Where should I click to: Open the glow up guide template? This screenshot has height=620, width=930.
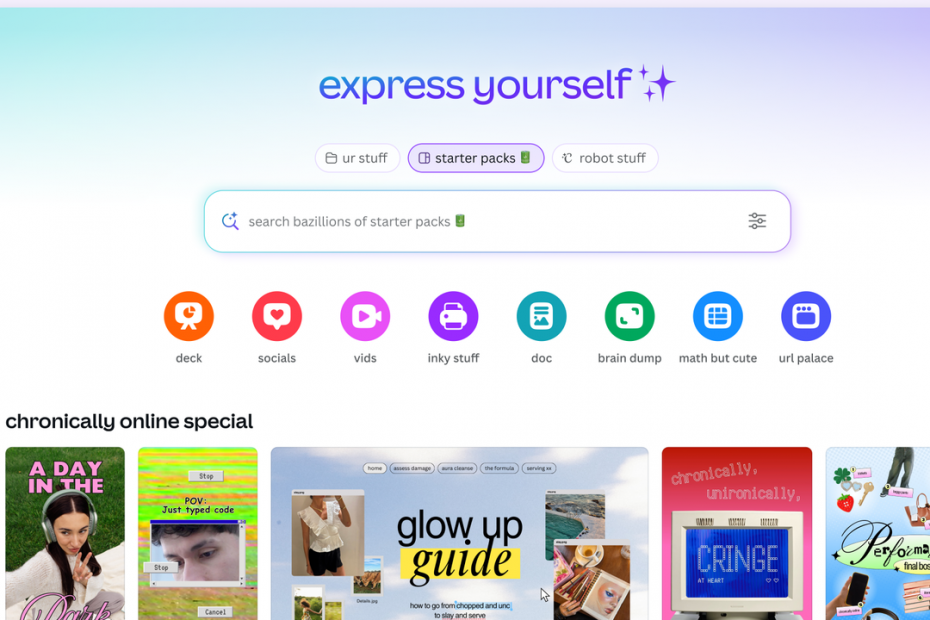(x=460, y=534)
